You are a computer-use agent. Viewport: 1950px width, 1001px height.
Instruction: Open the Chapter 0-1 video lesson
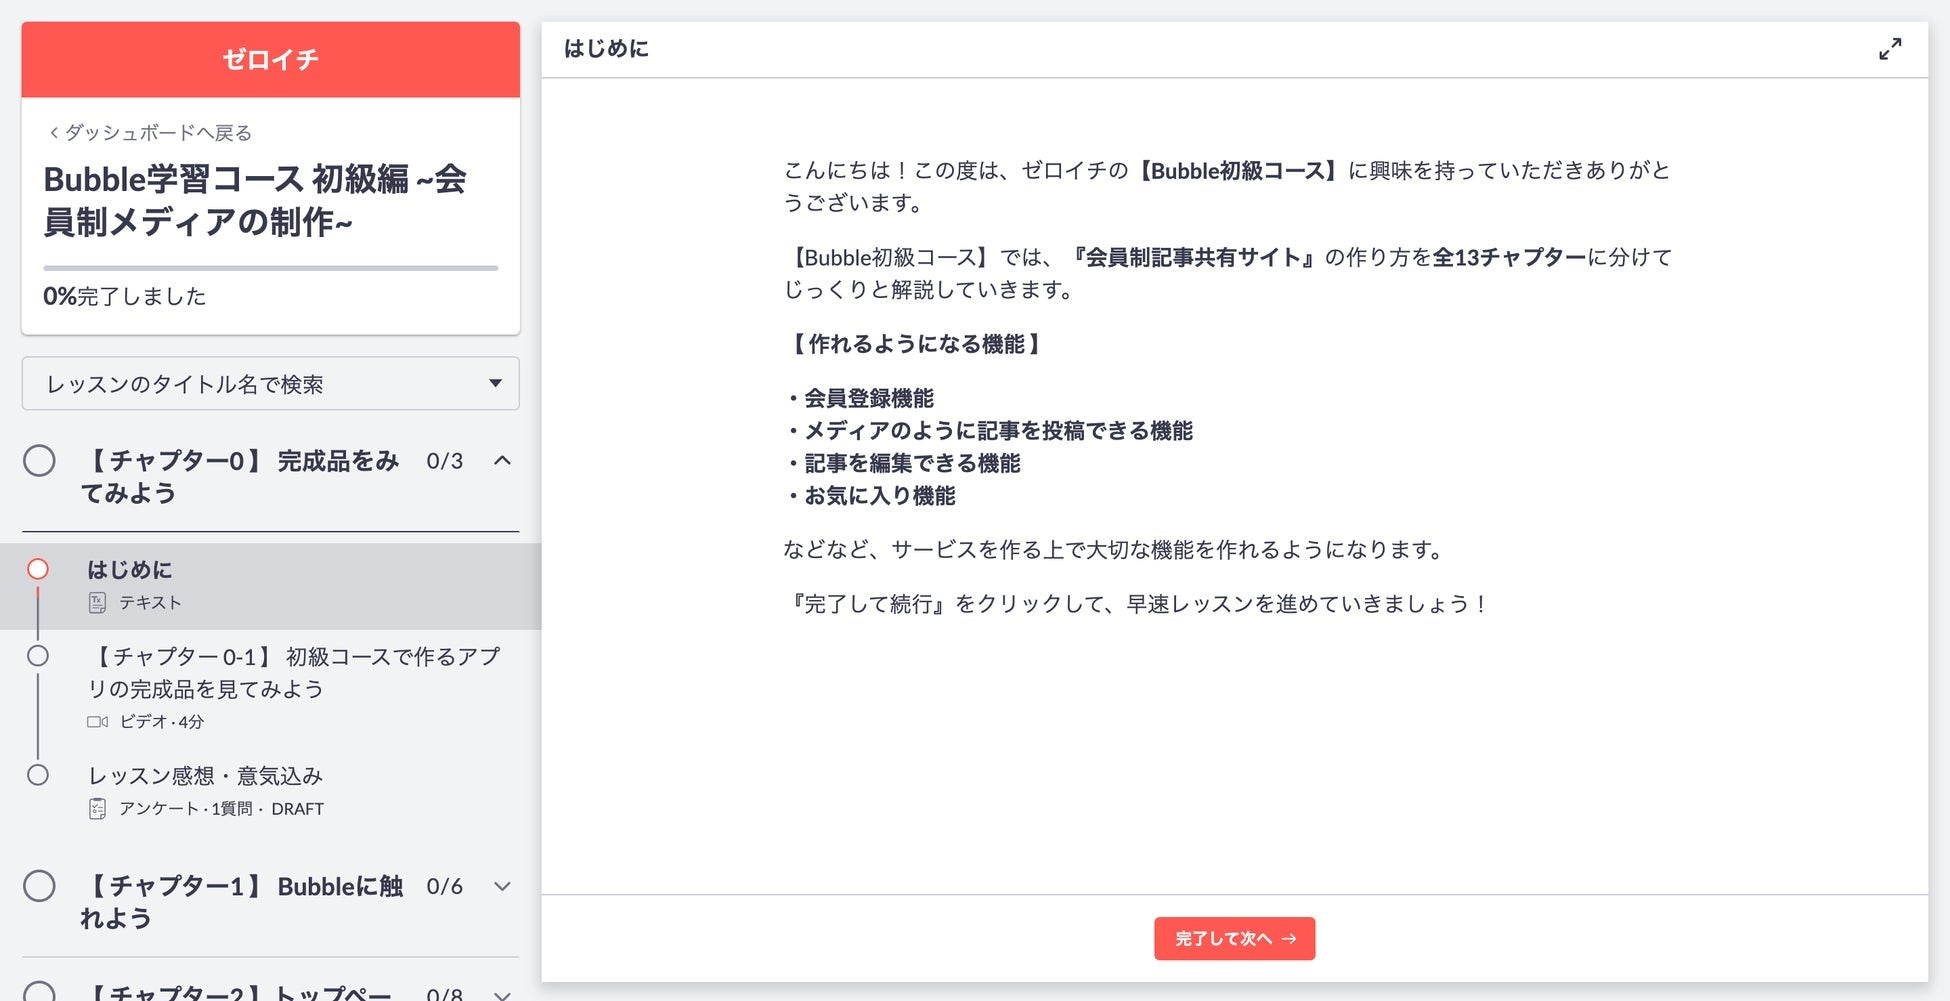(293, 672)
